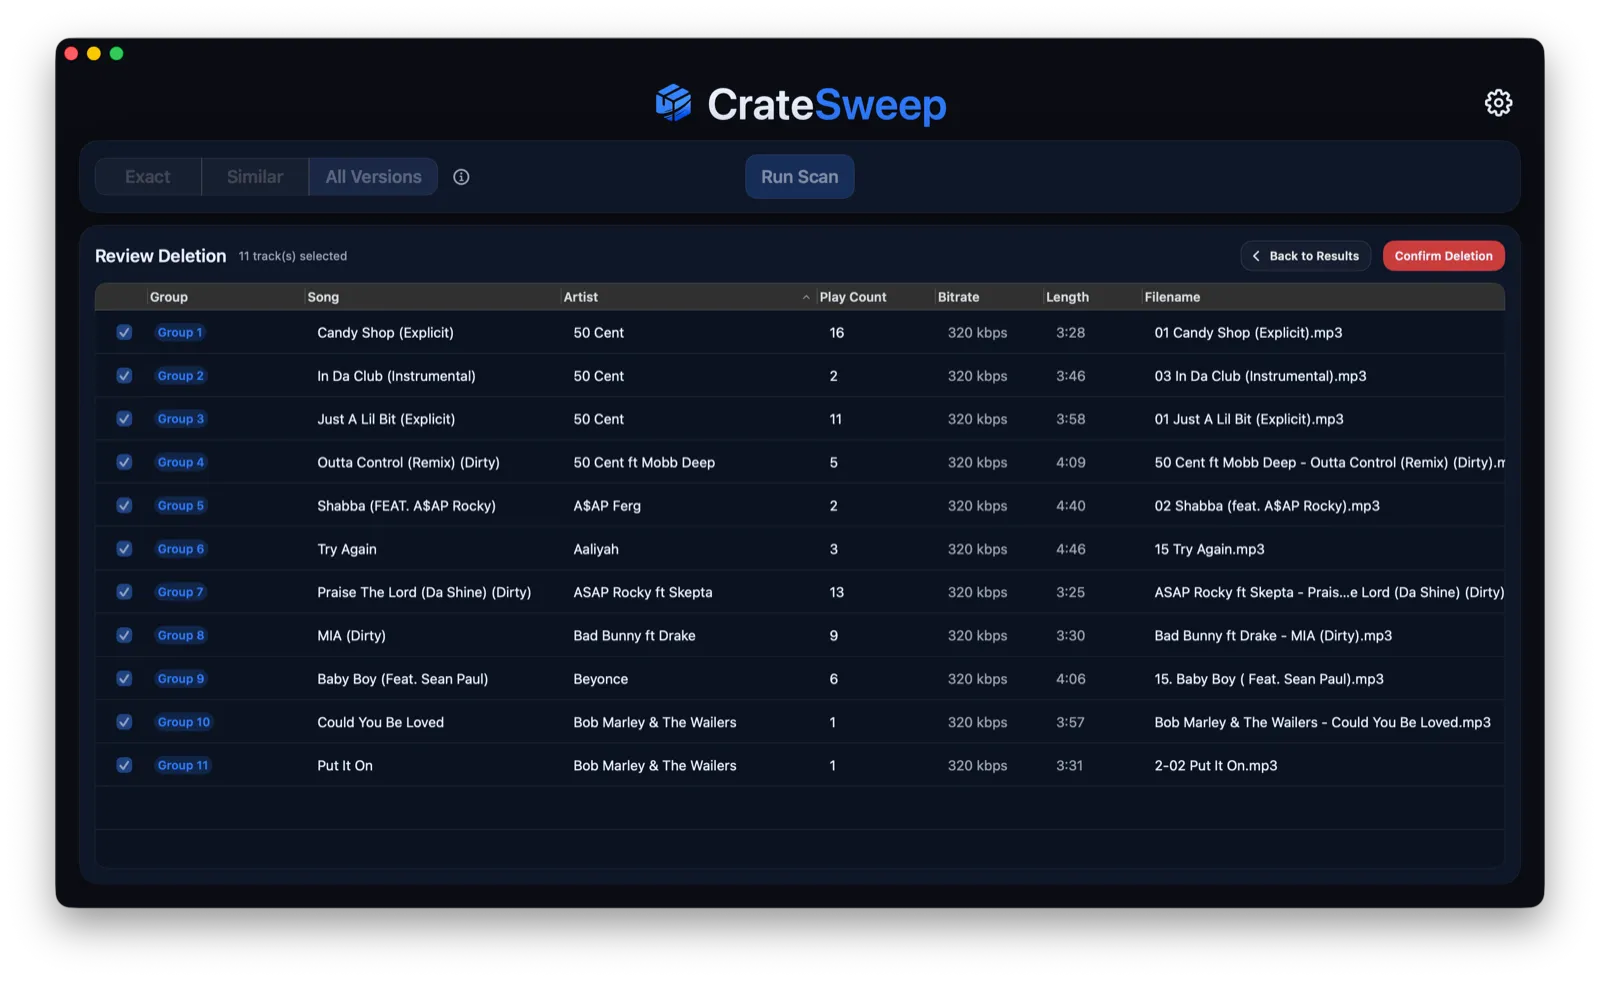The width and height of the screenshot is (1600, 981).
Task: Click artist ASAP Rocky ft Skepta
Action: tap(643, 592)
